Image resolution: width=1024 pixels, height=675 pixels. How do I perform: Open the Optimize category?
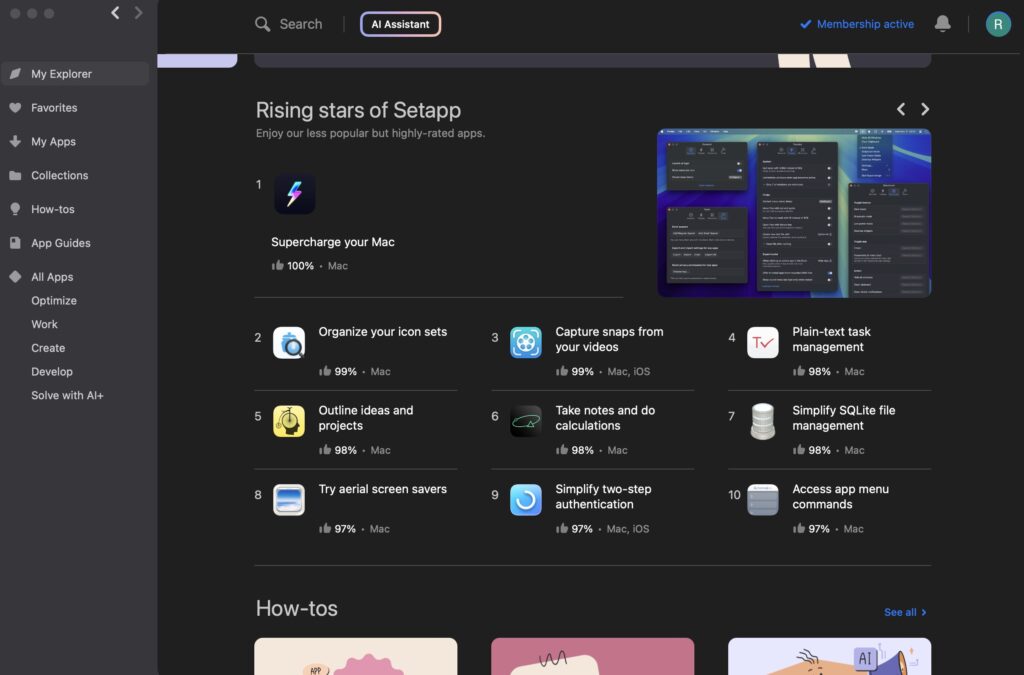pos(54,300)
